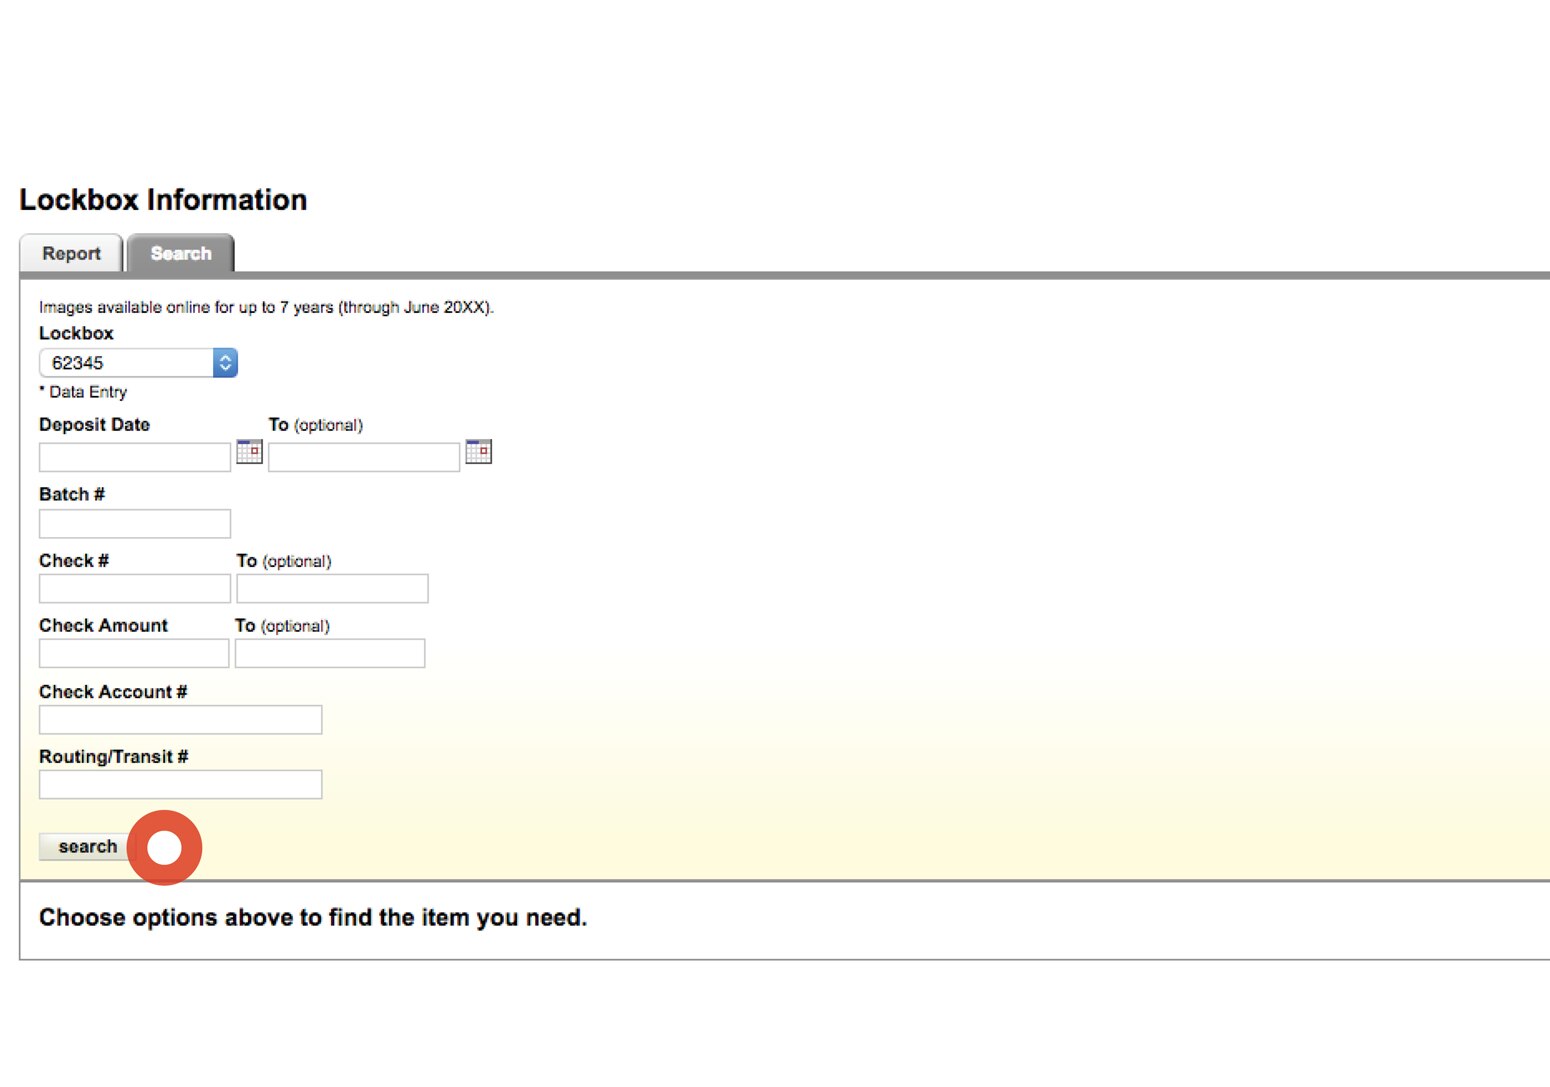
Task: Click the Check Account # field
Action: pyautogui.click(x=180, y=719)
